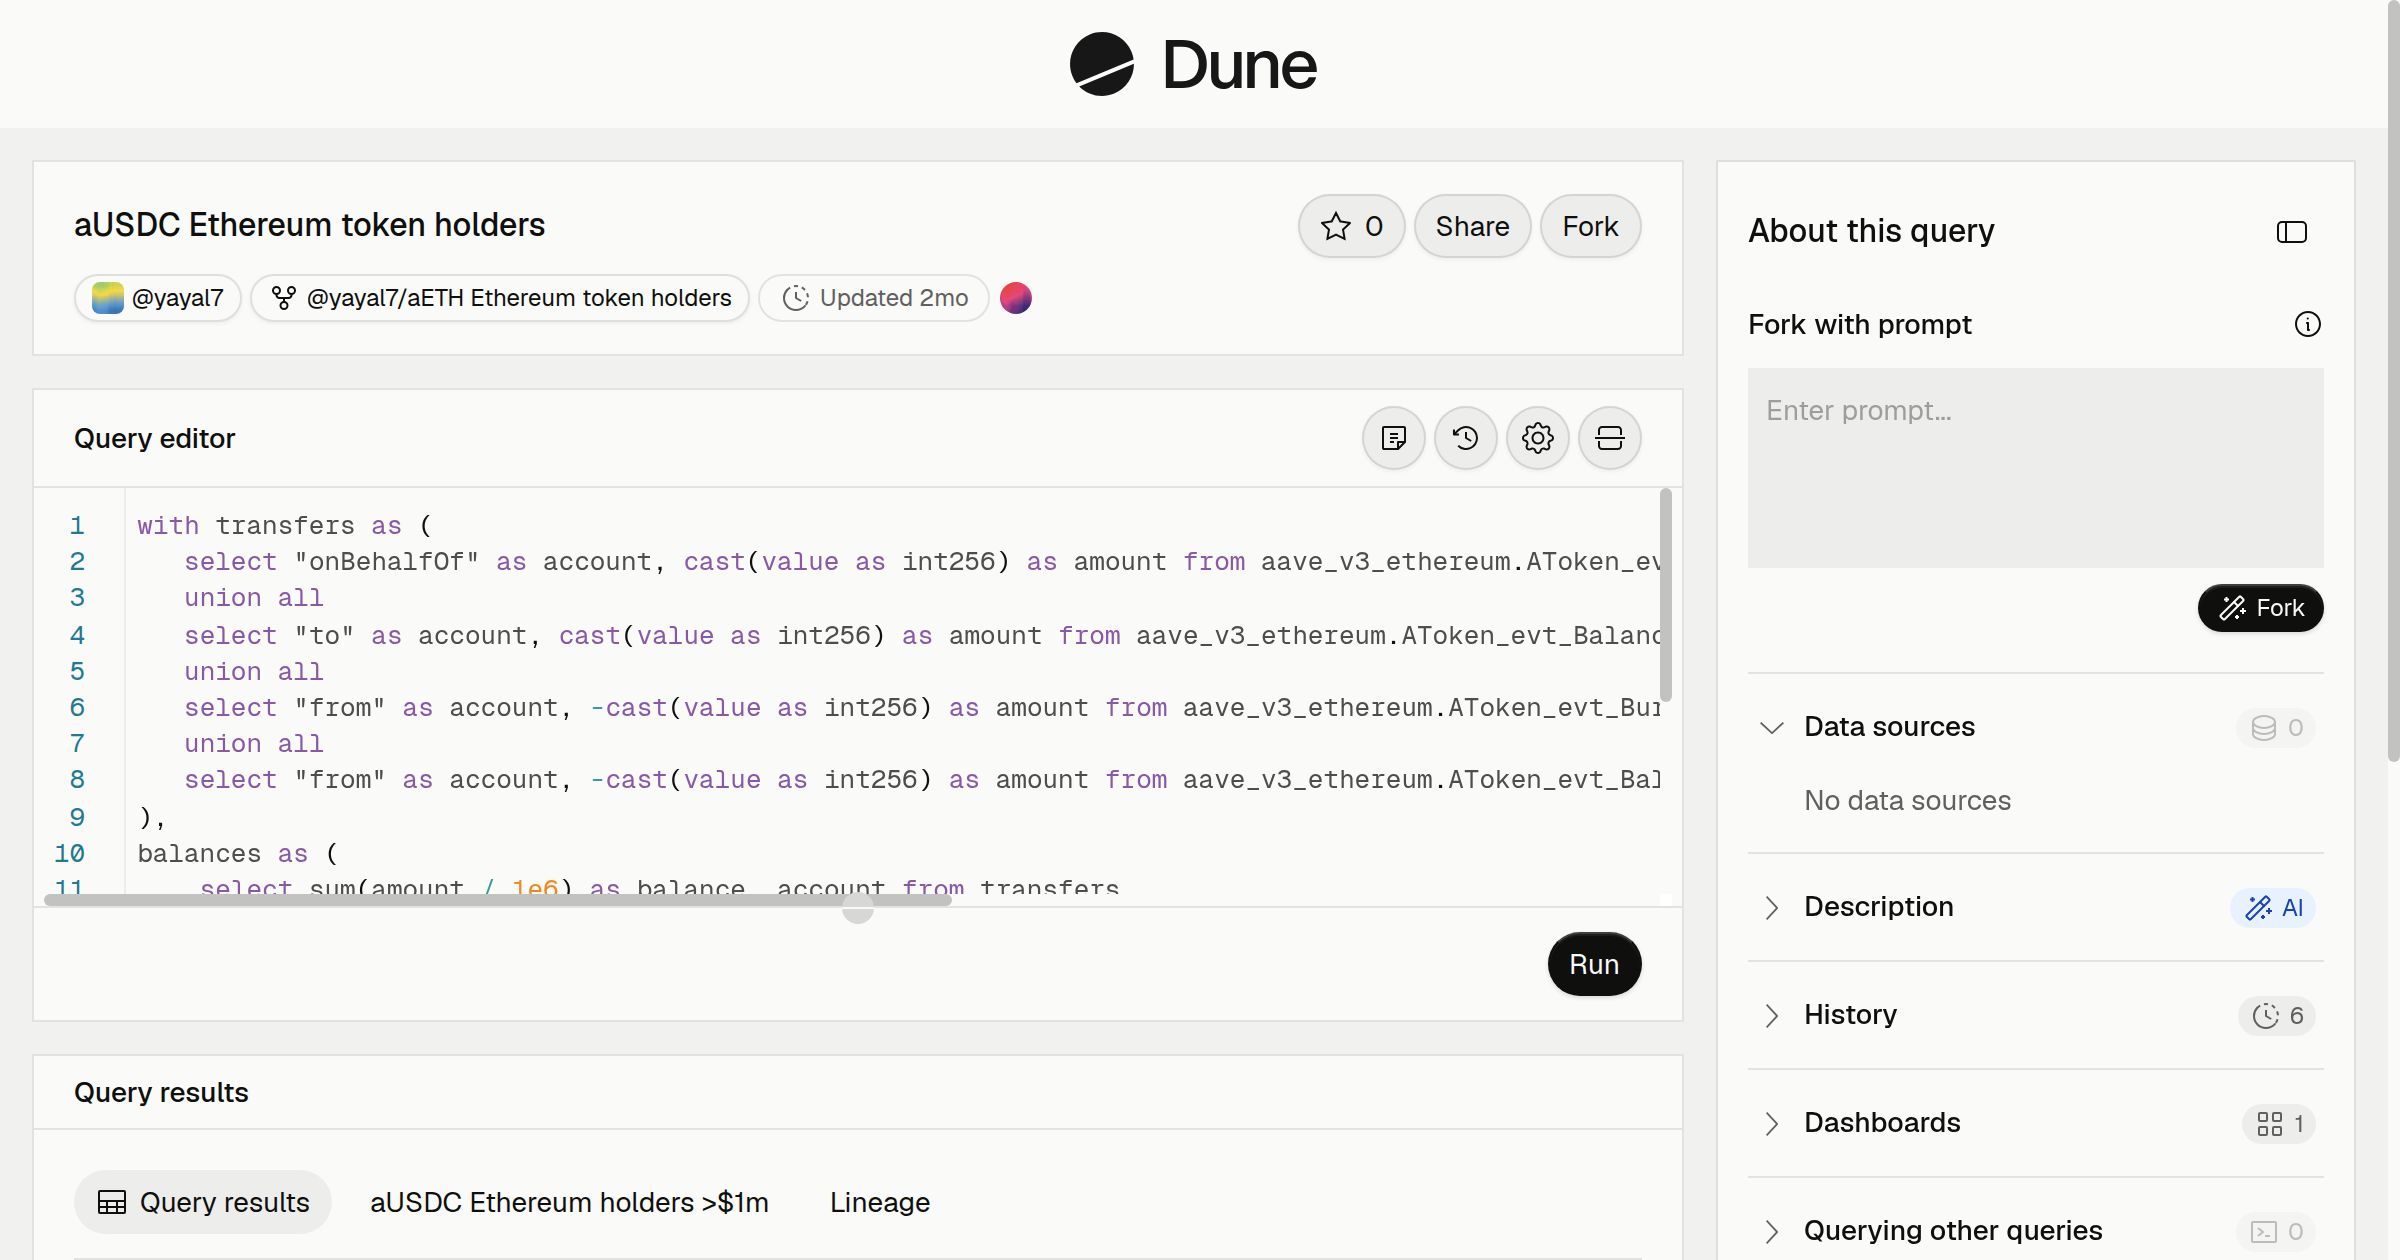The image size is (2400, 1260).
Task: Click the @yayal7 author avatar chip
Action: (158, 298)
